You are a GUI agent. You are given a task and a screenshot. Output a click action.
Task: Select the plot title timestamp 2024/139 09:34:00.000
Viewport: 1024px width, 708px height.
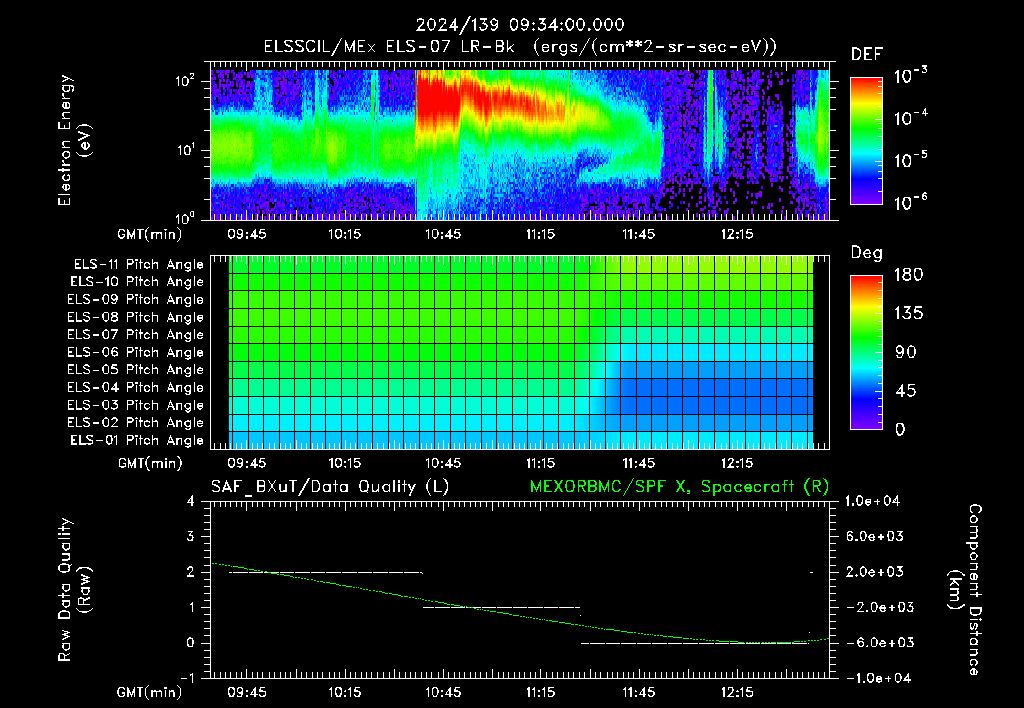point(520,25)
